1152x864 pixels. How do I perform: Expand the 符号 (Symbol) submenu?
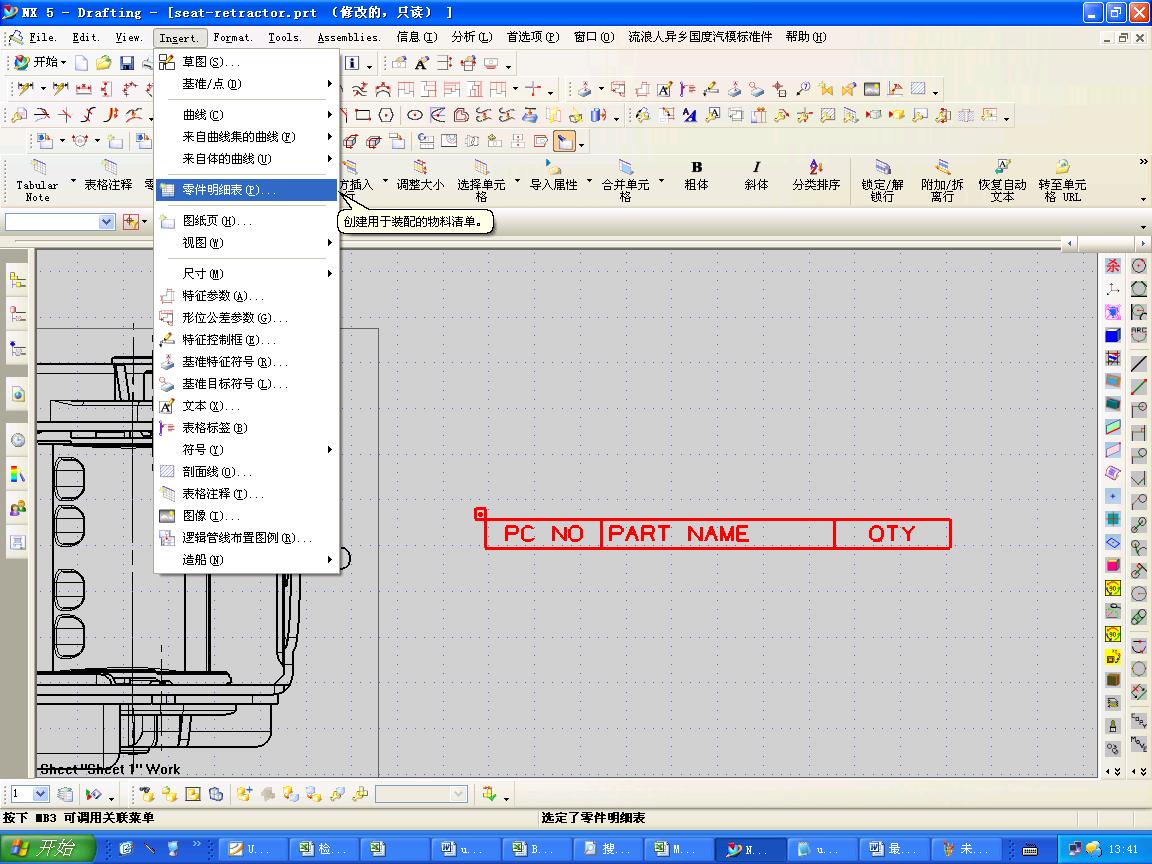coord(246,450)
